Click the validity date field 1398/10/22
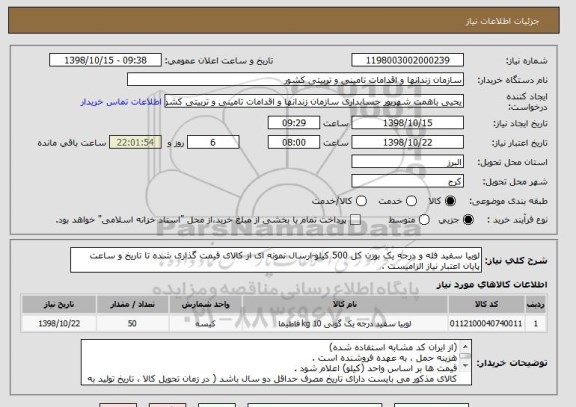Screen dimensions: 576x407 [407, 142]
